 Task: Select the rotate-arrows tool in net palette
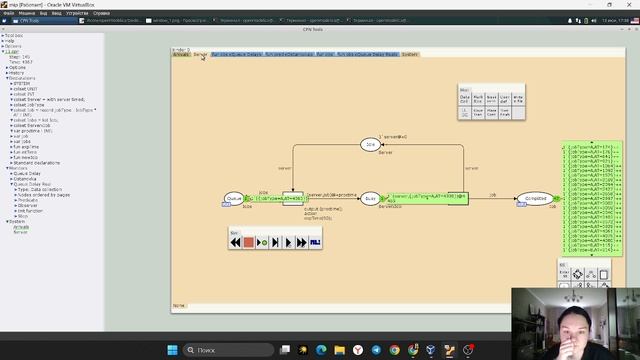[578, 274]
